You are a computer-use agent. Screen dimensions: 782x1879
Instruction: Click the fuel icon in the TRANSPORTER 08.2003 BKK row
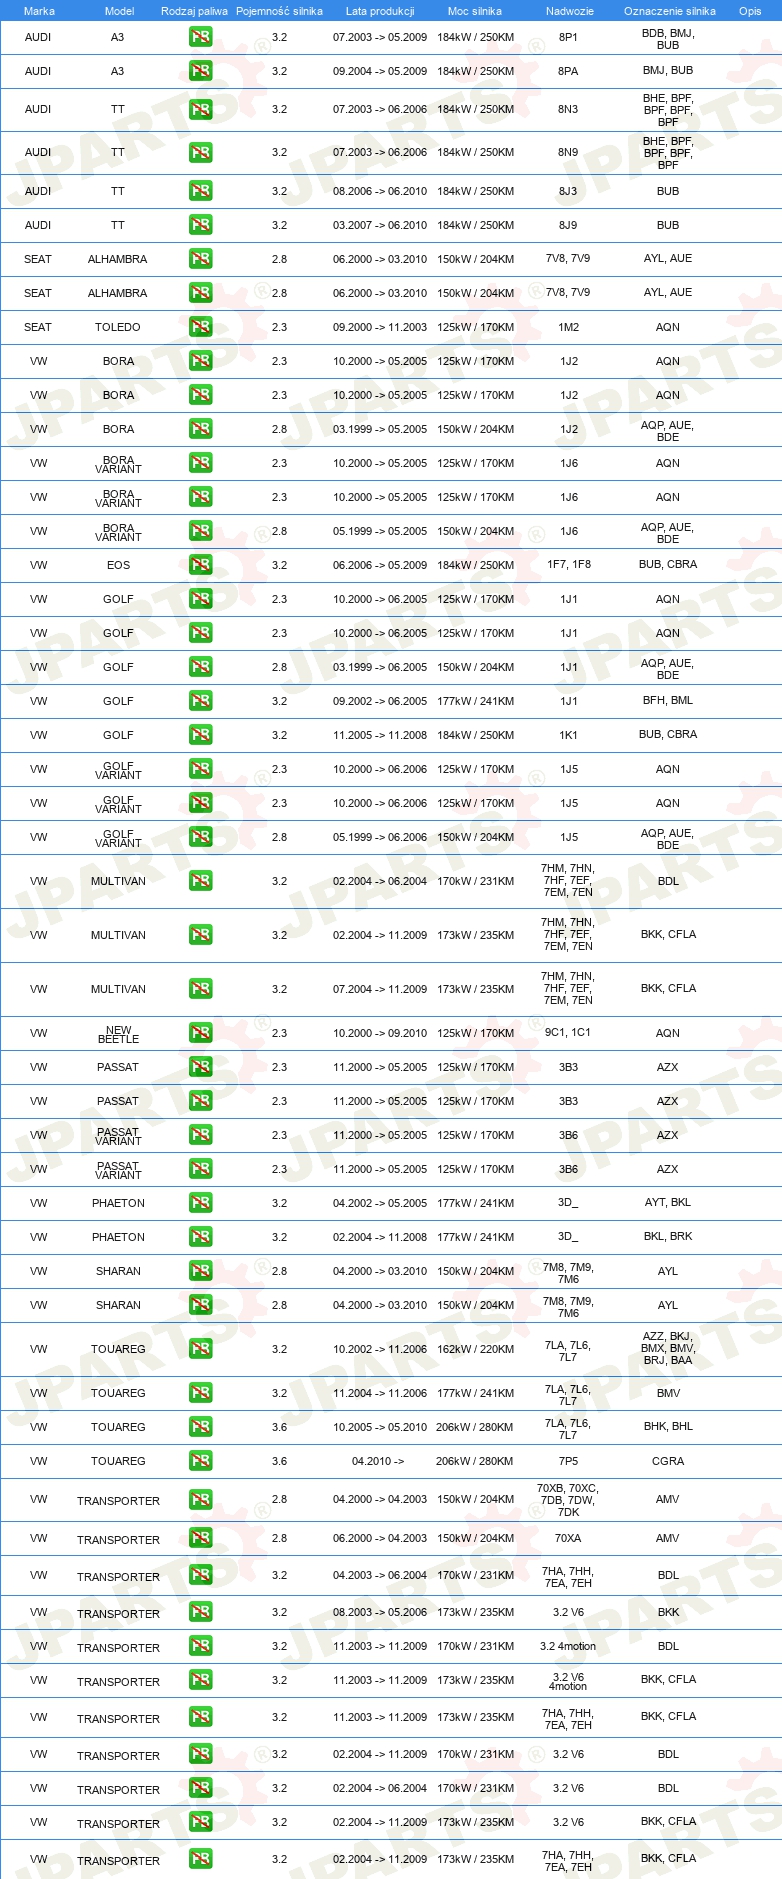[x=201, y=1612]
